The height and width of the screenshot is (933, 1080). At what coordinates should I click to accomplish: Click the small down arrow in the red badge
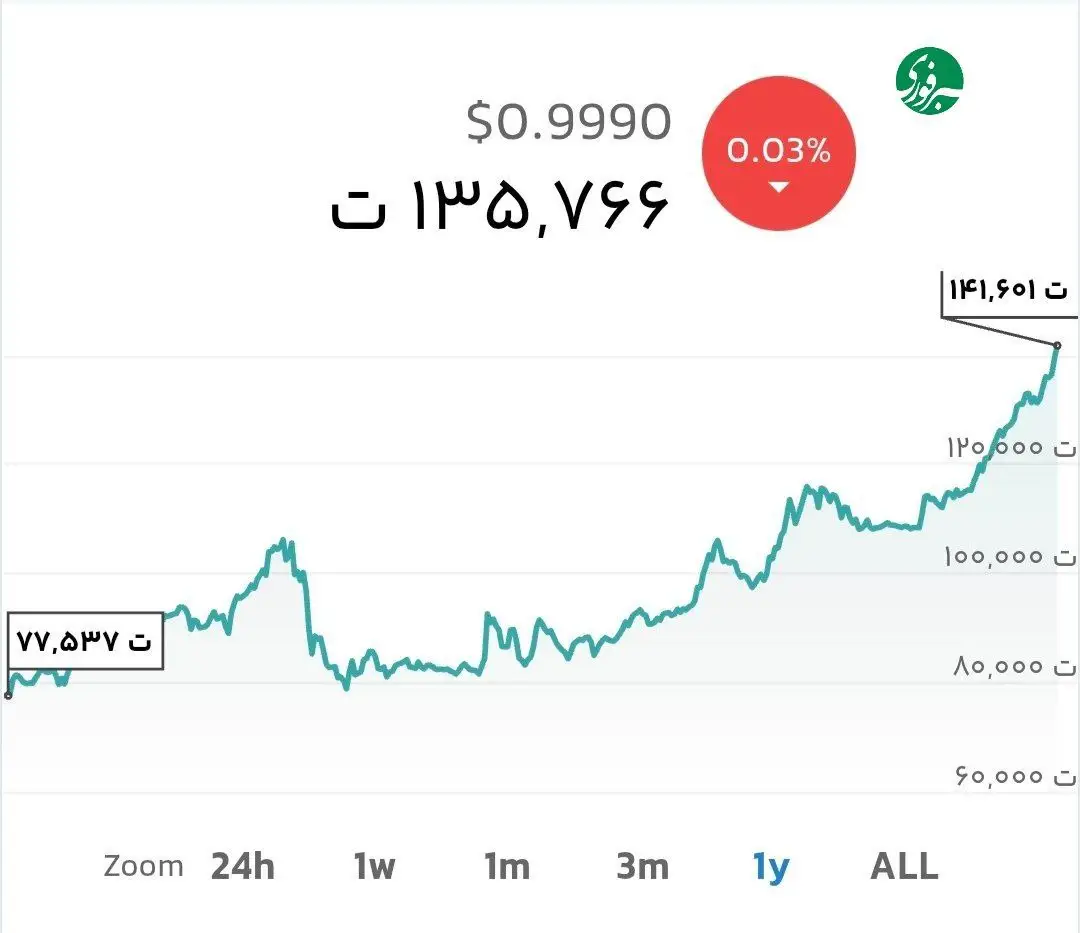point(779,187)
